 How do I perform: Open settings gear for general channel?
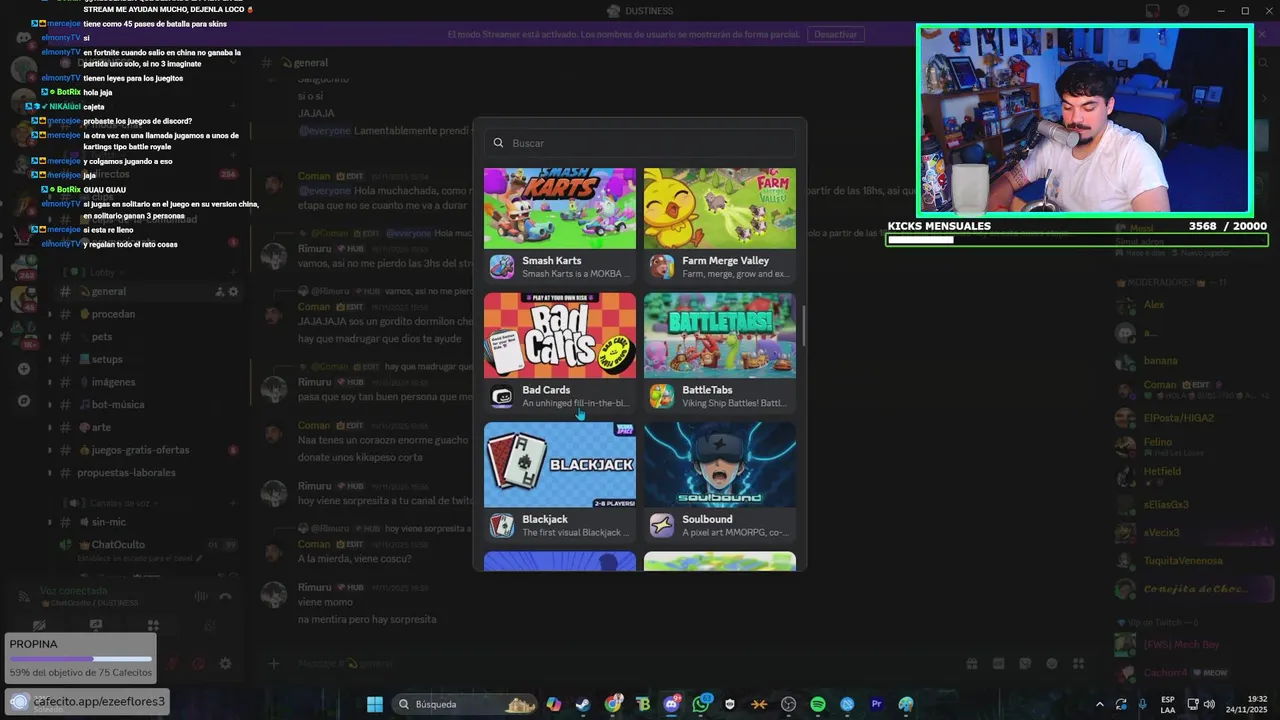pos(233,292)
